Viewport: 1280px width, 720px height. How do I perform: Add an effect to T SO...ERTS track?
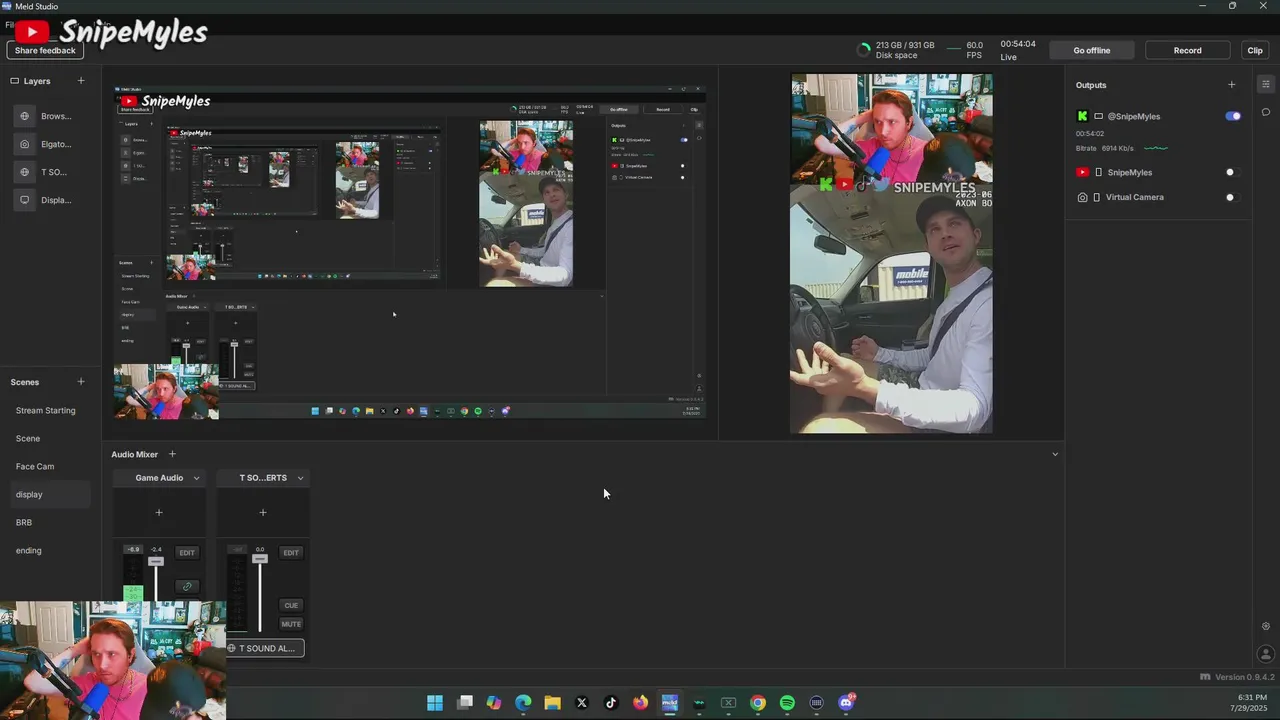tap(263, 513)
